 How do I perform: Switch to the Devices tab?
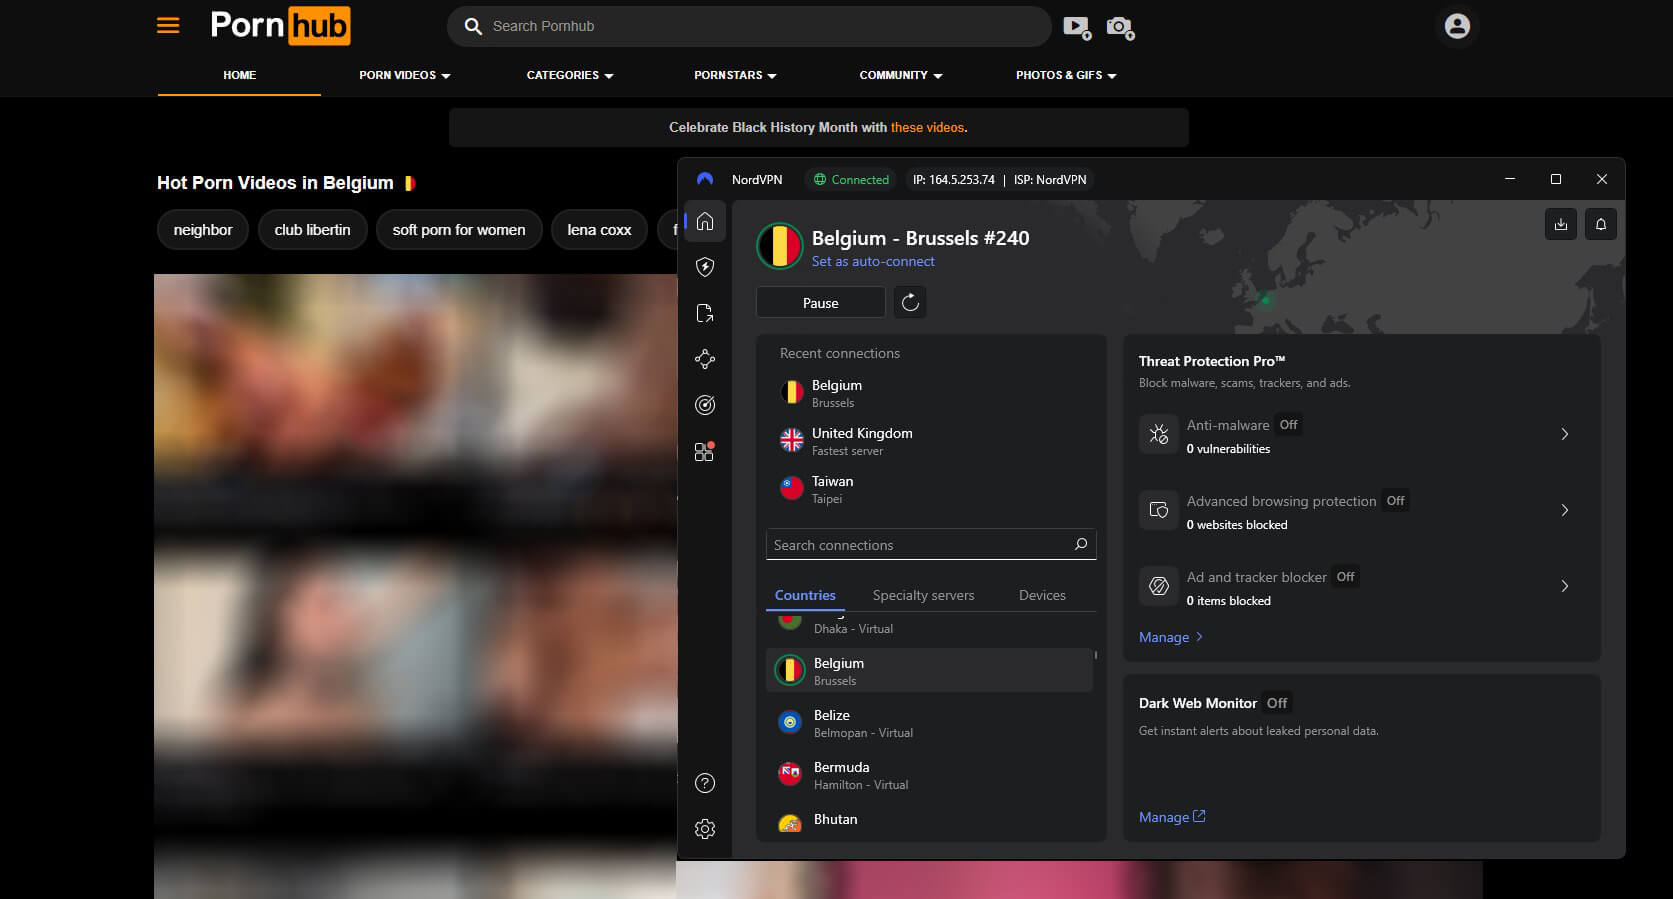pos(1042,595)
